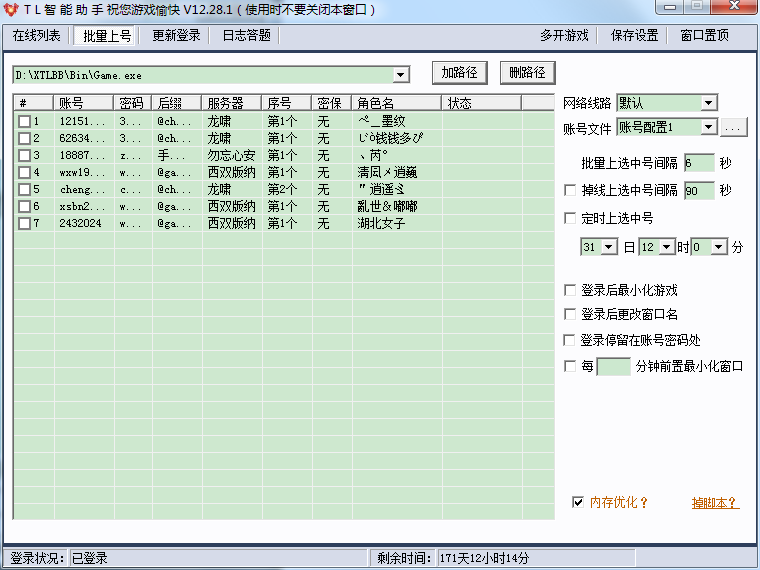
Task: Toggle 每...分钟前置最小化窗口 checkbox
Action: pos(570,366)
